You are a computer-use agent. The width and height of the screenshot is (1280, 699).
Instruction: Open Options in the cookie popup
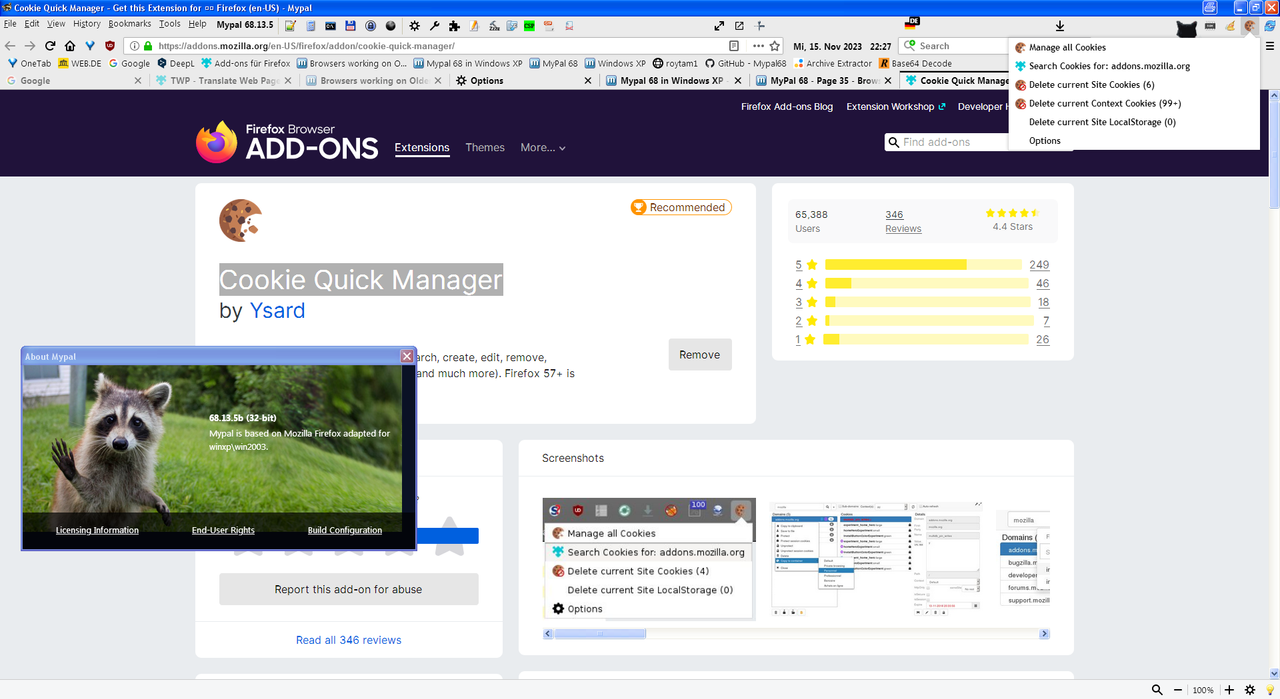pyautogui.click(x=1045, y=141)
